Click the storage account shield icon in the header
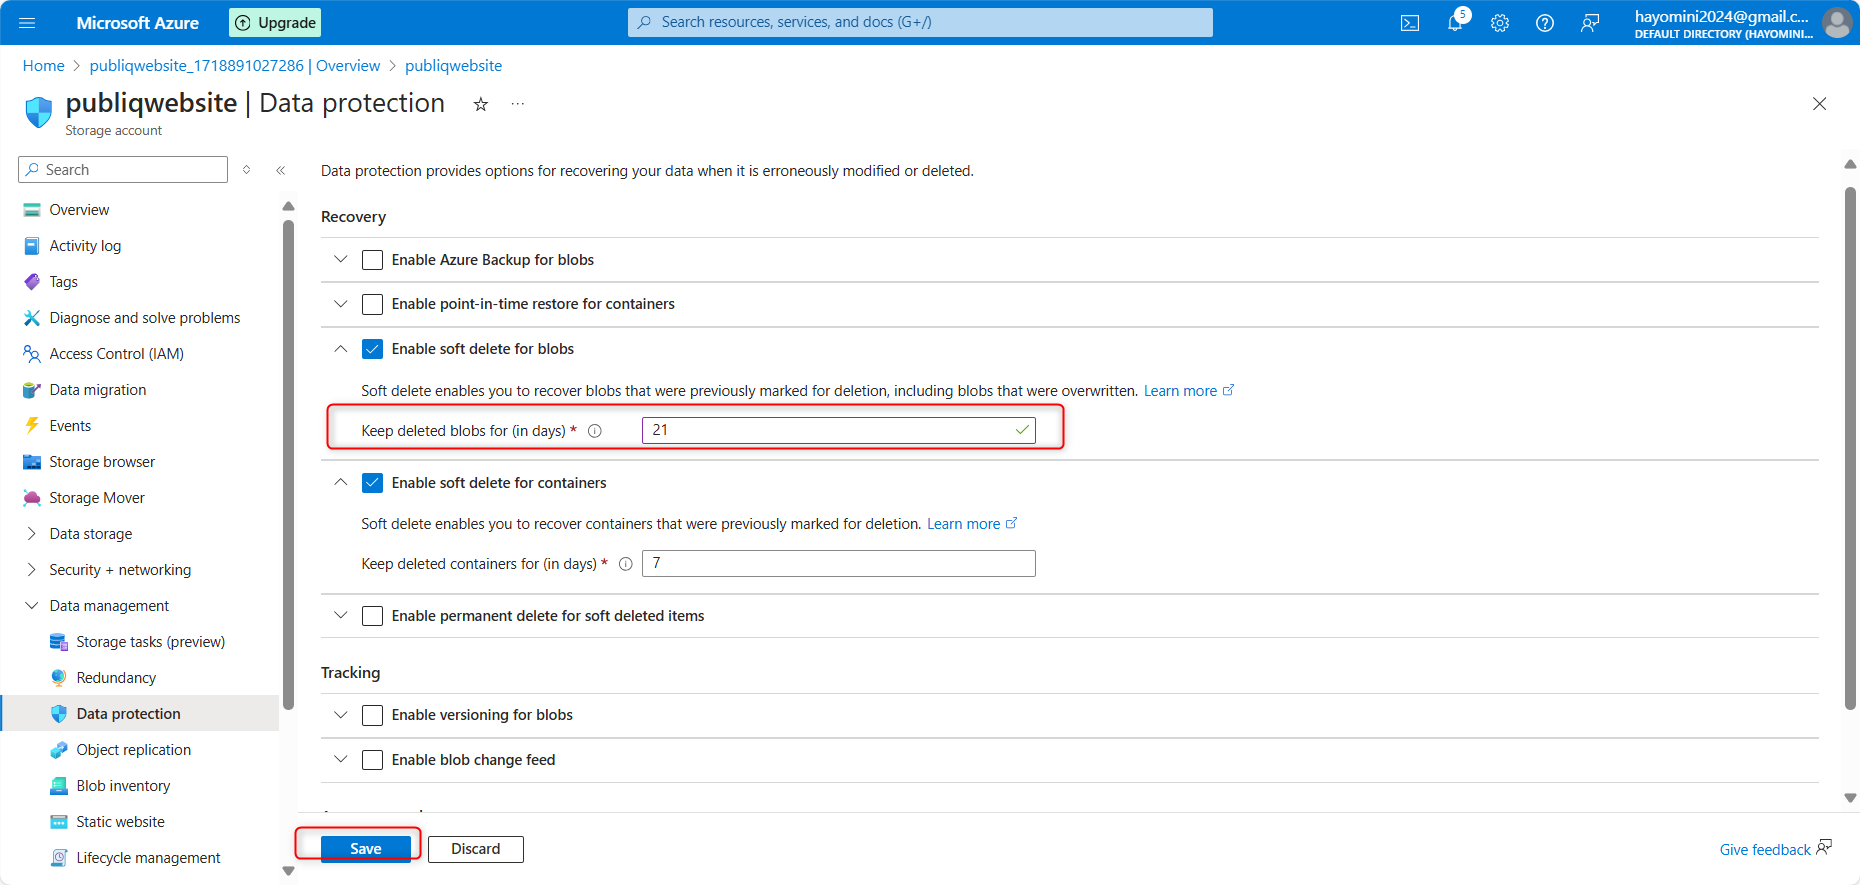This screenshot has height=885, width=1860. (39, 112)
